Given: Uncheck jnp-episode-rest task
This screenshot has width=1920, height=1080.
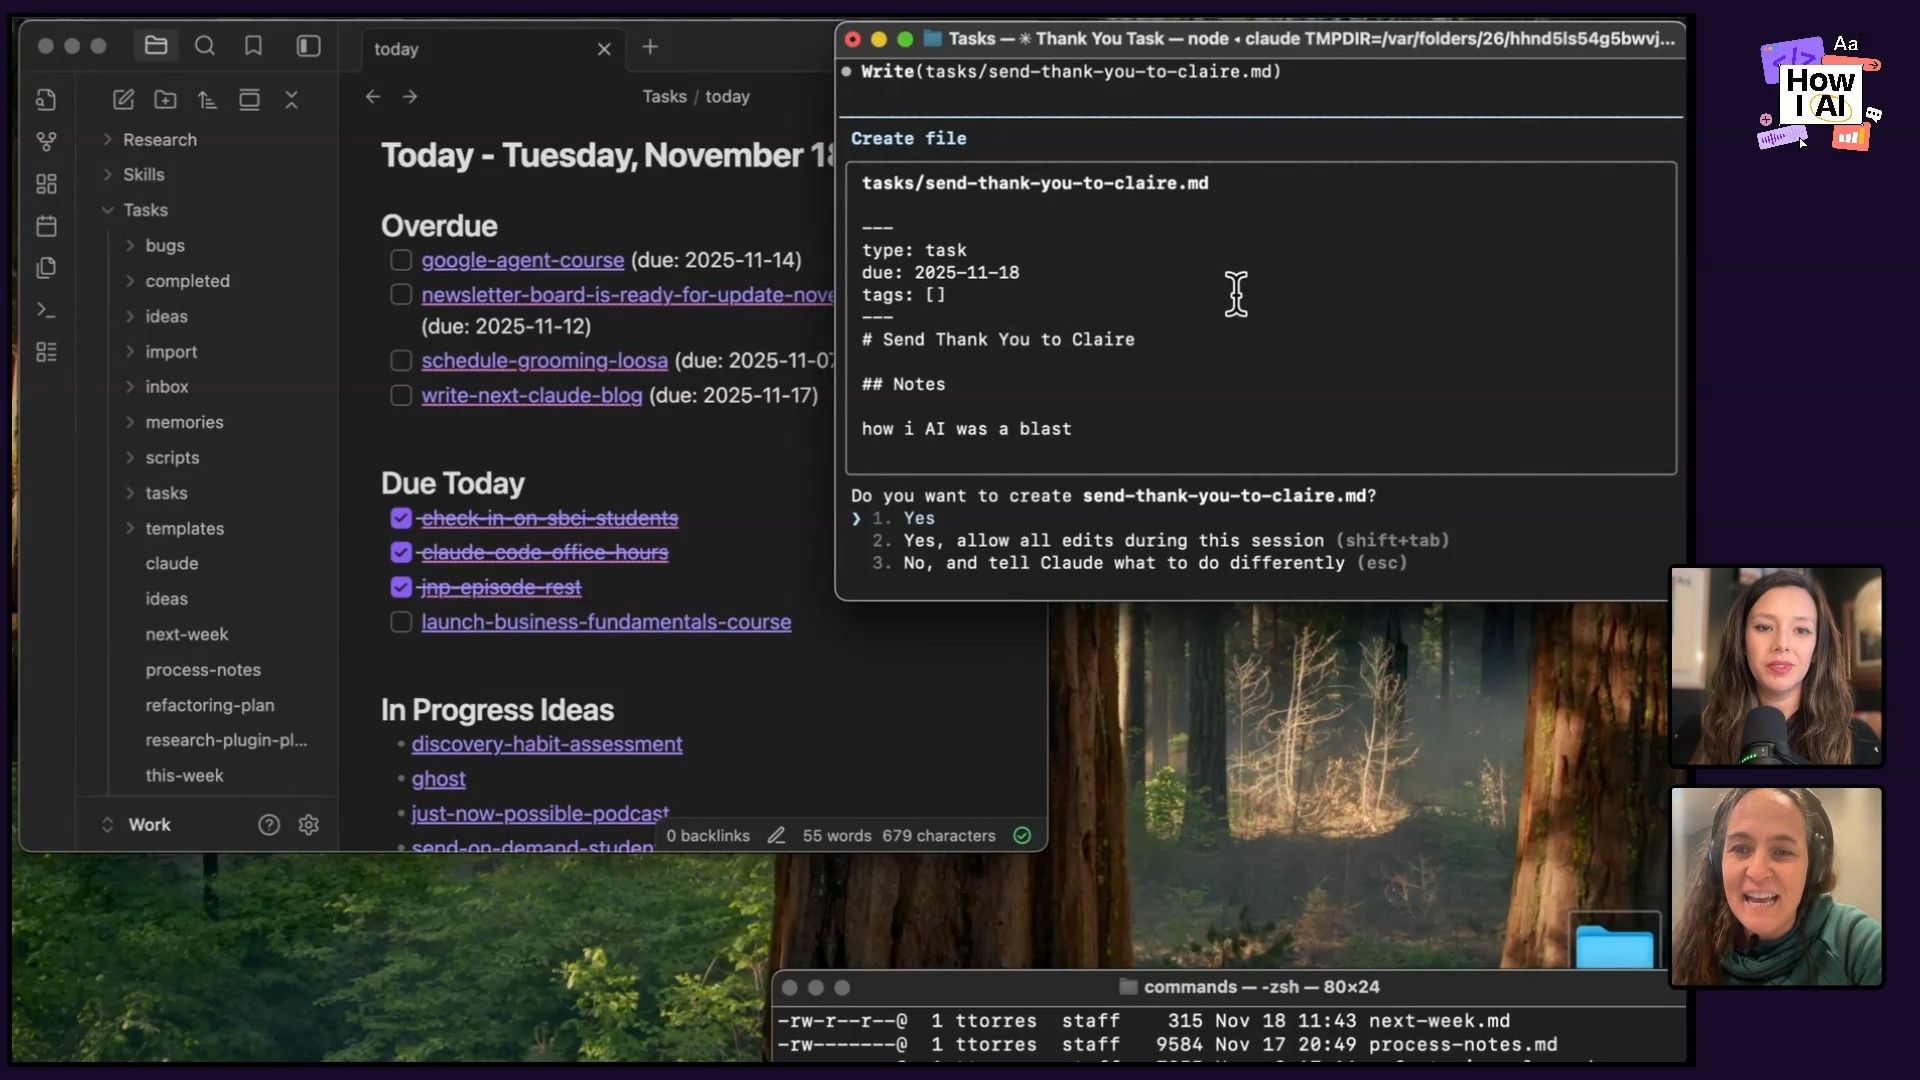Looking at the screenshot, I should click(x=401, y=587).
